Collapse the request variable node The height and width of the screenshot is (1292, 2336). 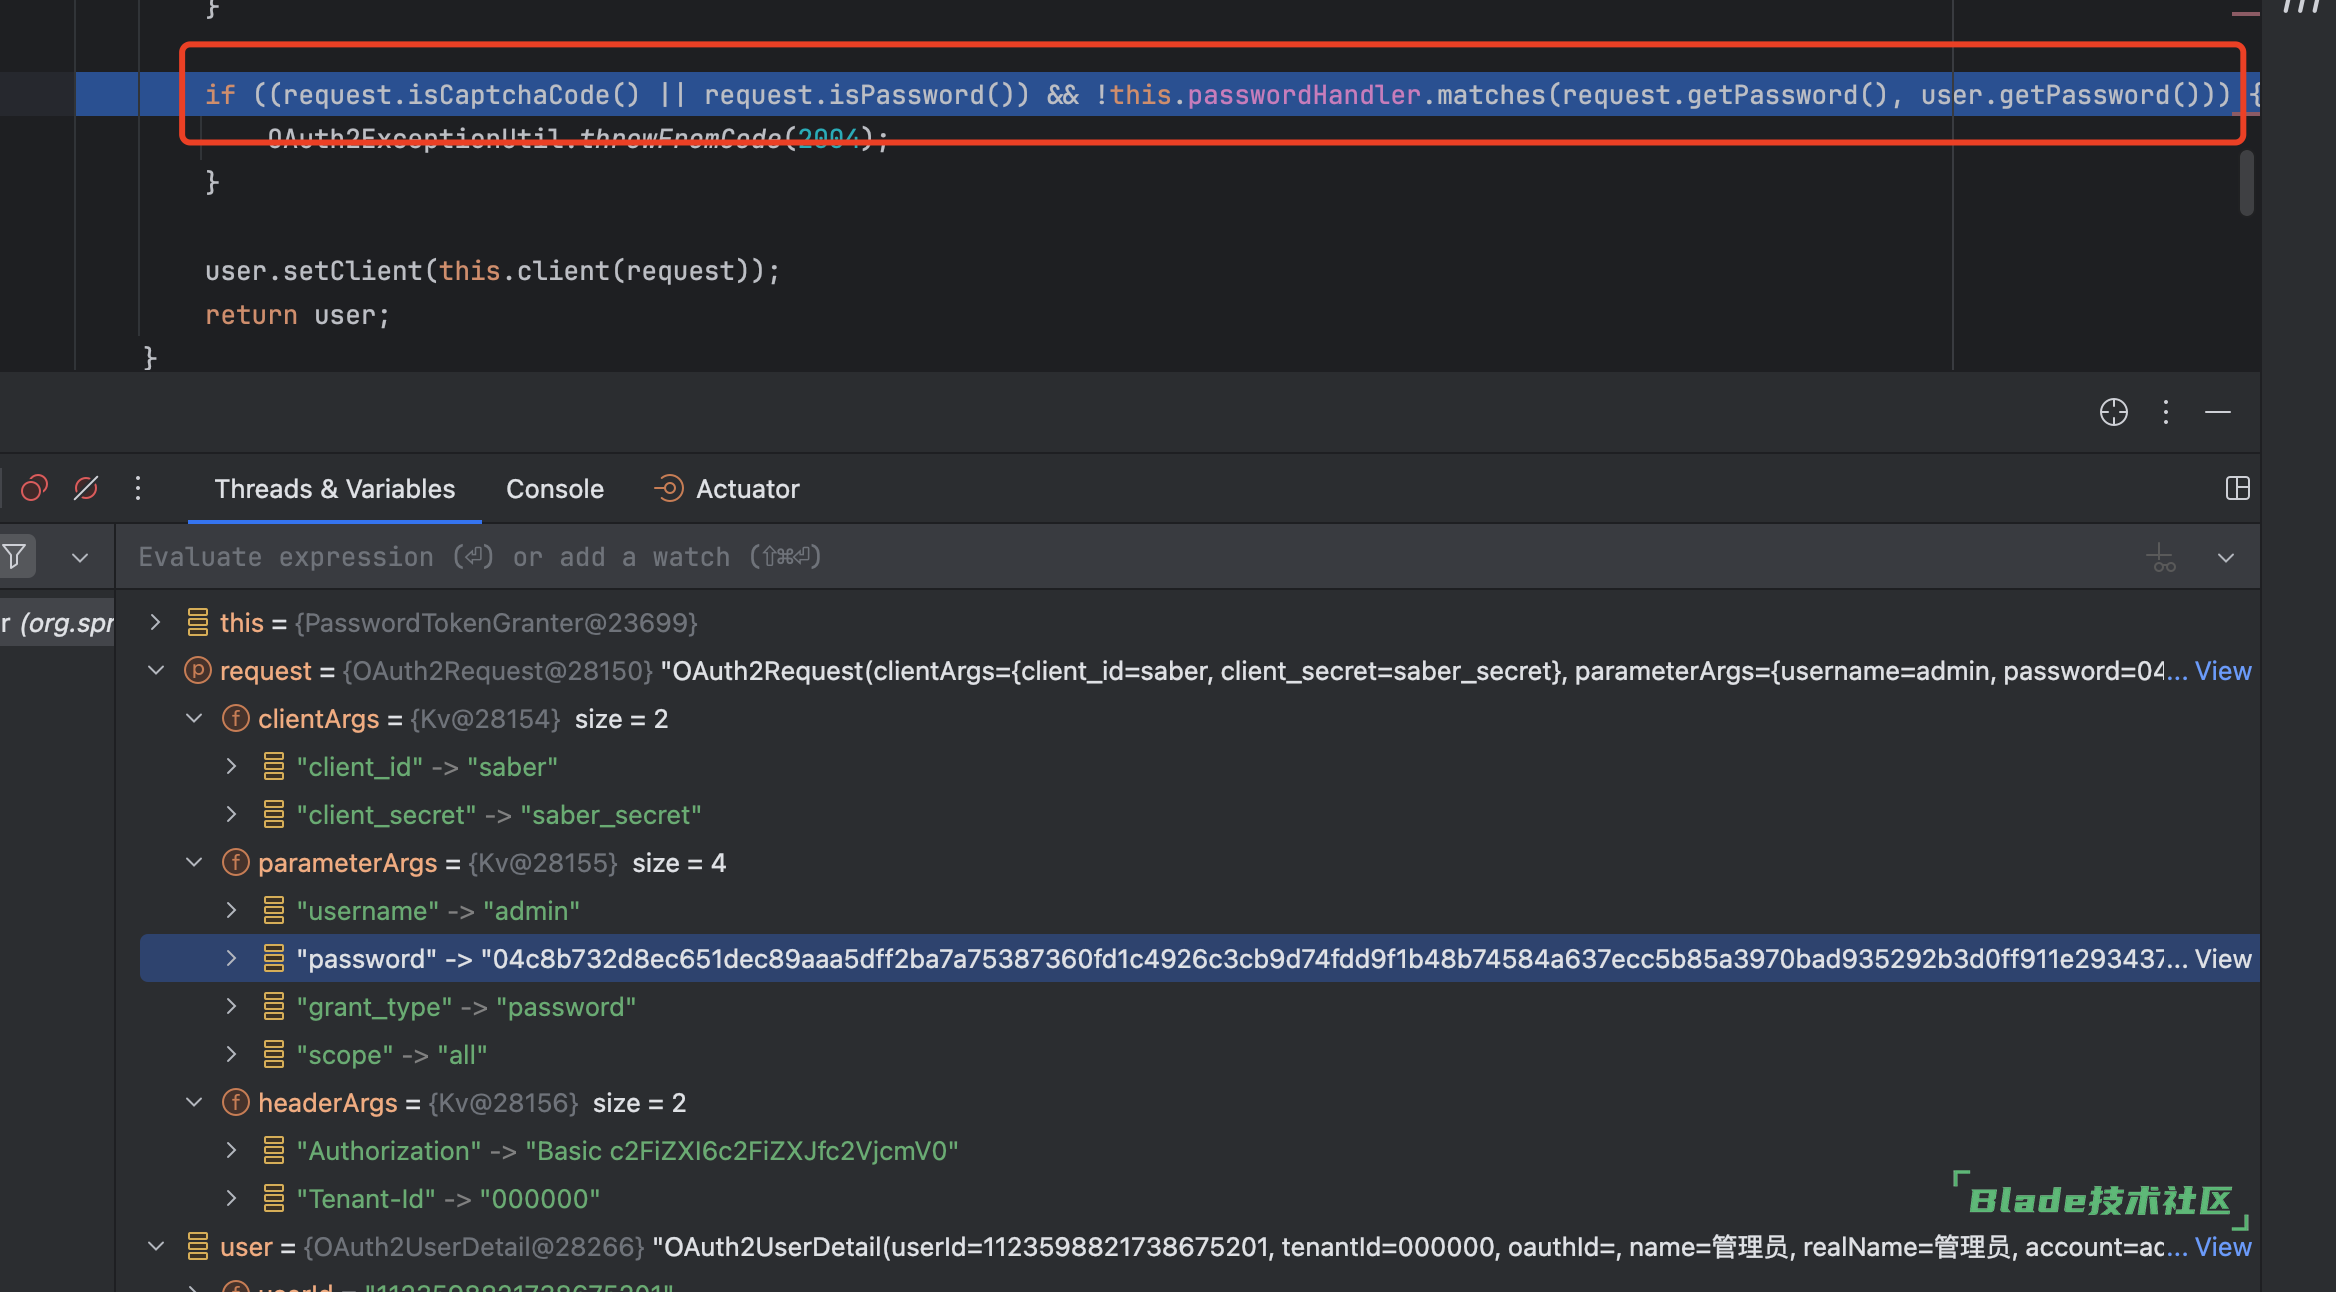[155, 670]
